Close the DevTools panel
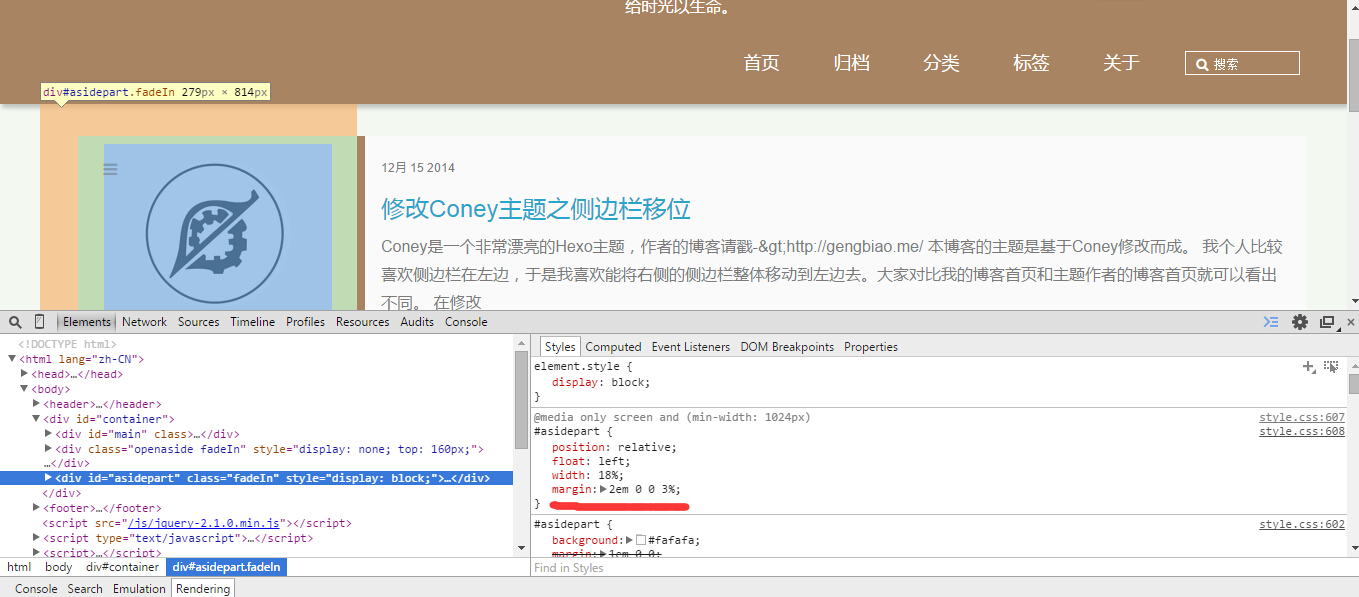Image resolution: width=1359 pixels, height=597 pixels. tap(1351, 322)
